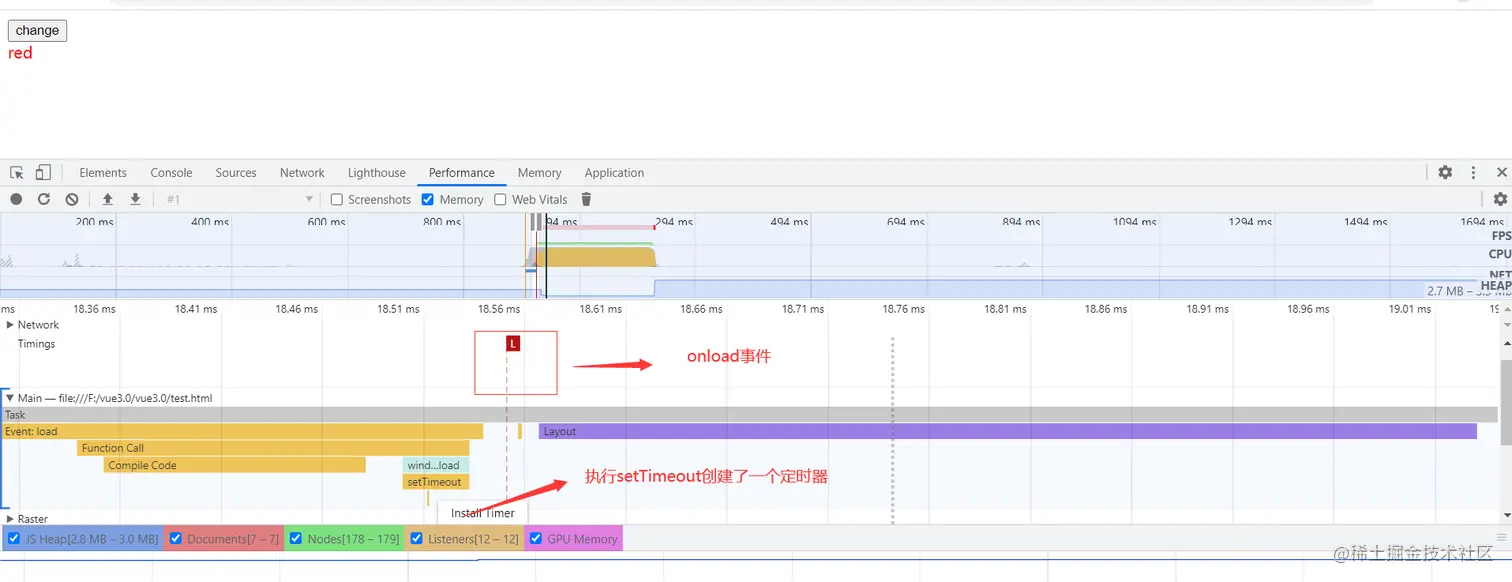Click the red text on the page

click(x=20, y=53)
